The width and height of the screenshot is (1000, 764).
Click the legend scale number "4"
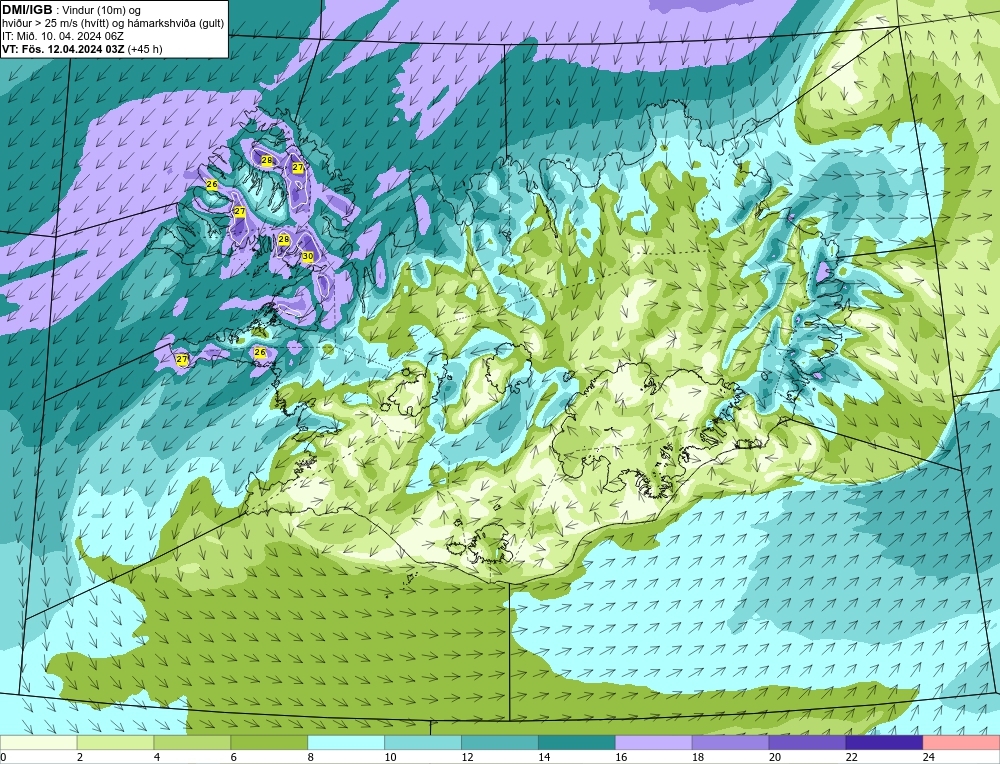coord(157,757)
